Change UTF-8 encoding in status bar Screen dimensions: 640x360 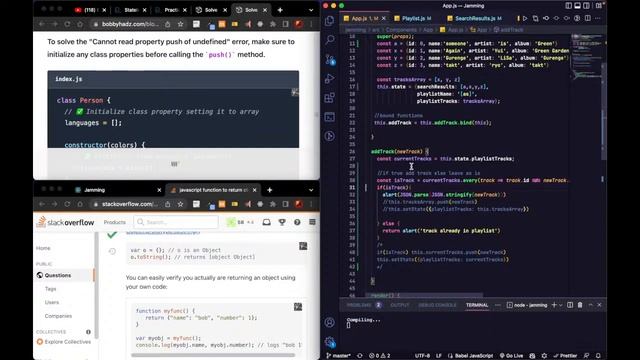(422, 356)
